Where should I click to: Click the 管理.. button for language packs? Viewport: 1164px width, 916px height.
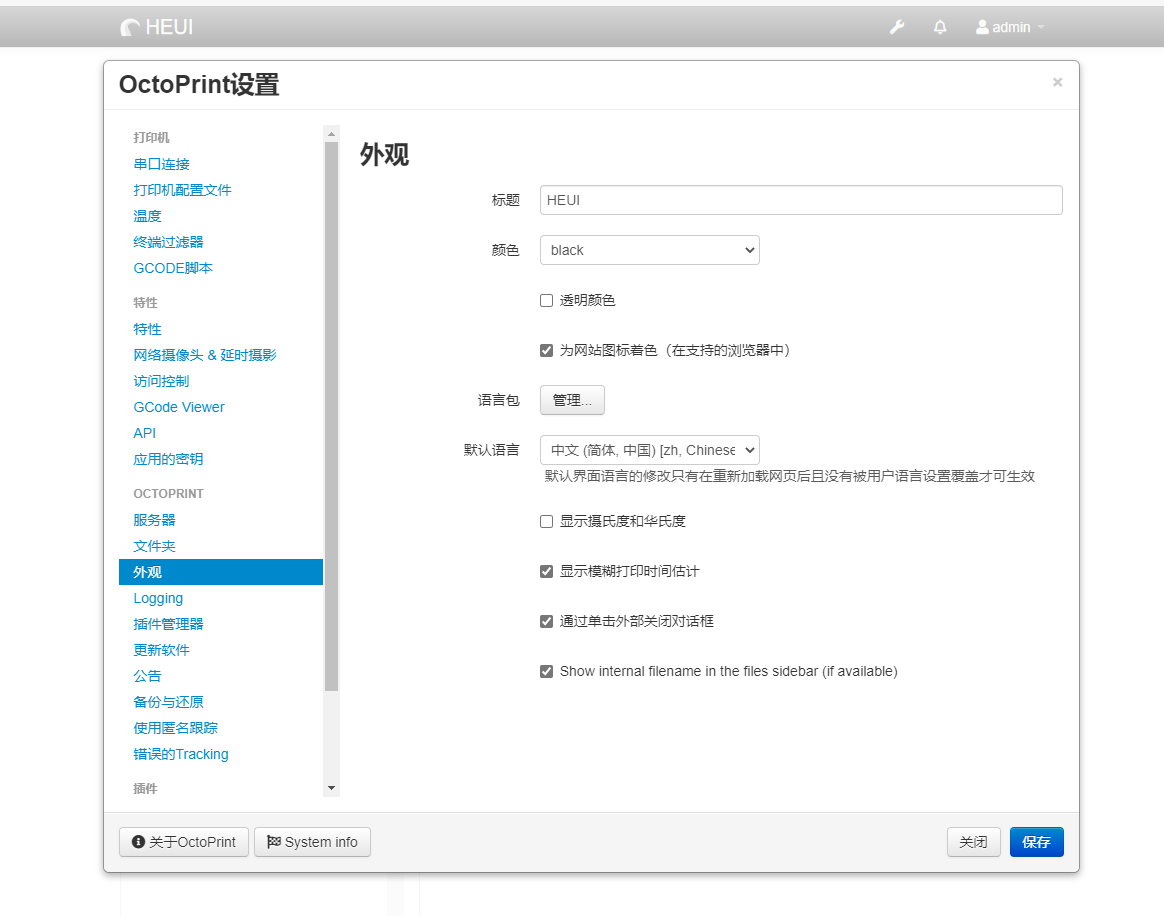[572, 400]
